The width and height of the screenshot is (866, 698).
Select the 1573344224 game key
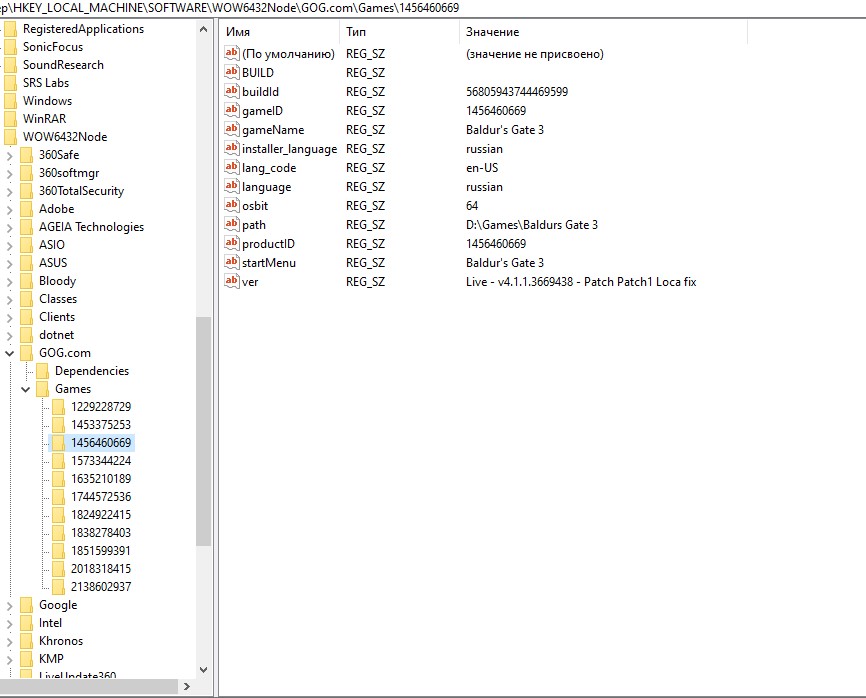click(x=100, y=461)
